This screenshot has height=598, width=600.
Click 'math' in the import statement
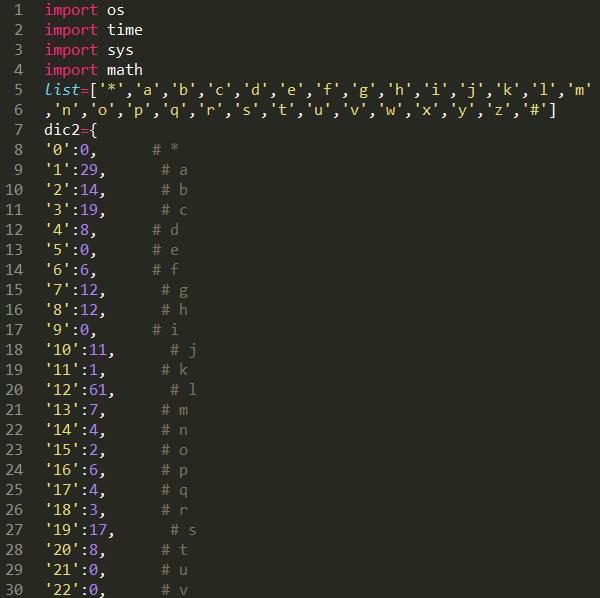click(125, 70)
